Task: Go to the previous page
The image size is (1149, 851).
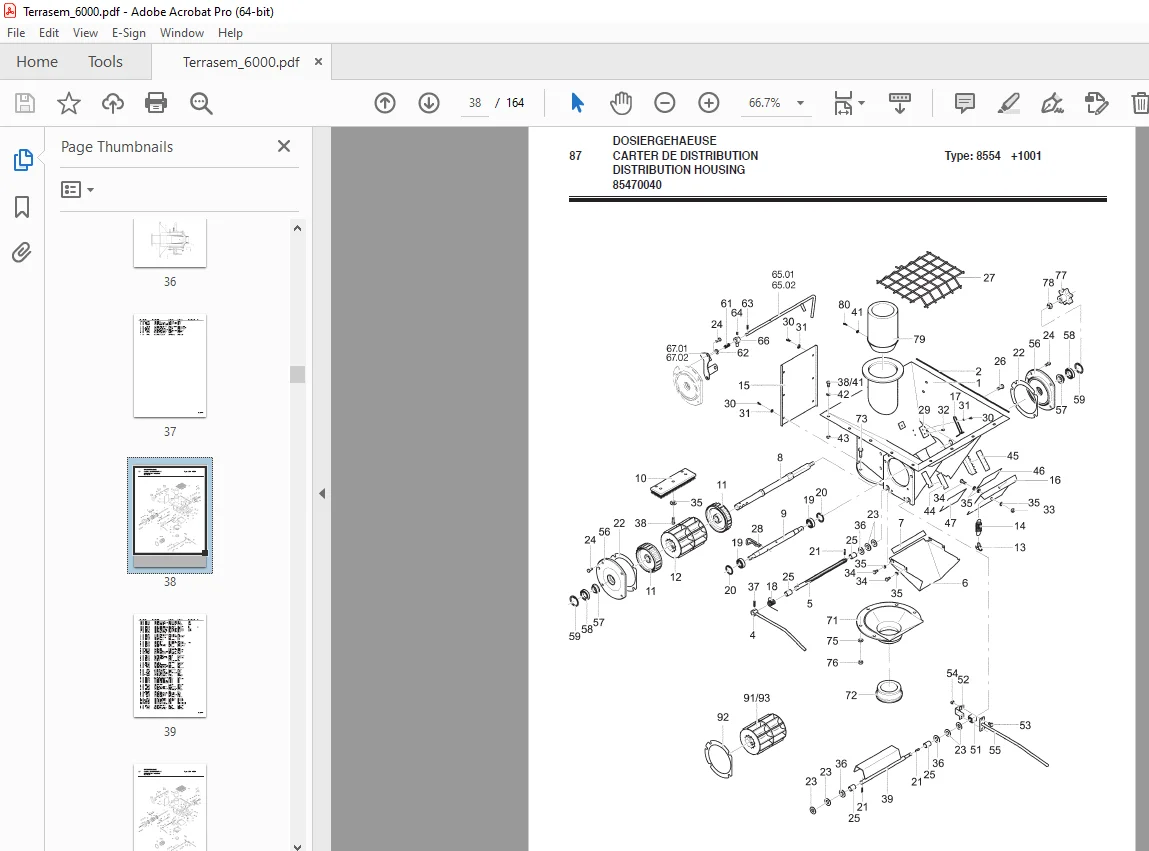Action: (x=385, y=103)
